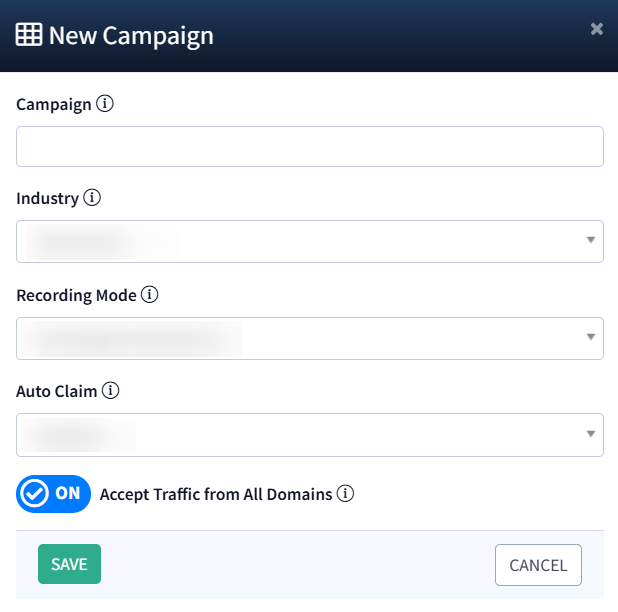618x612 pixels.
Task: Click Accept Traffic from All Domains text
Action: pyautogui.click(x=216, y=494)
